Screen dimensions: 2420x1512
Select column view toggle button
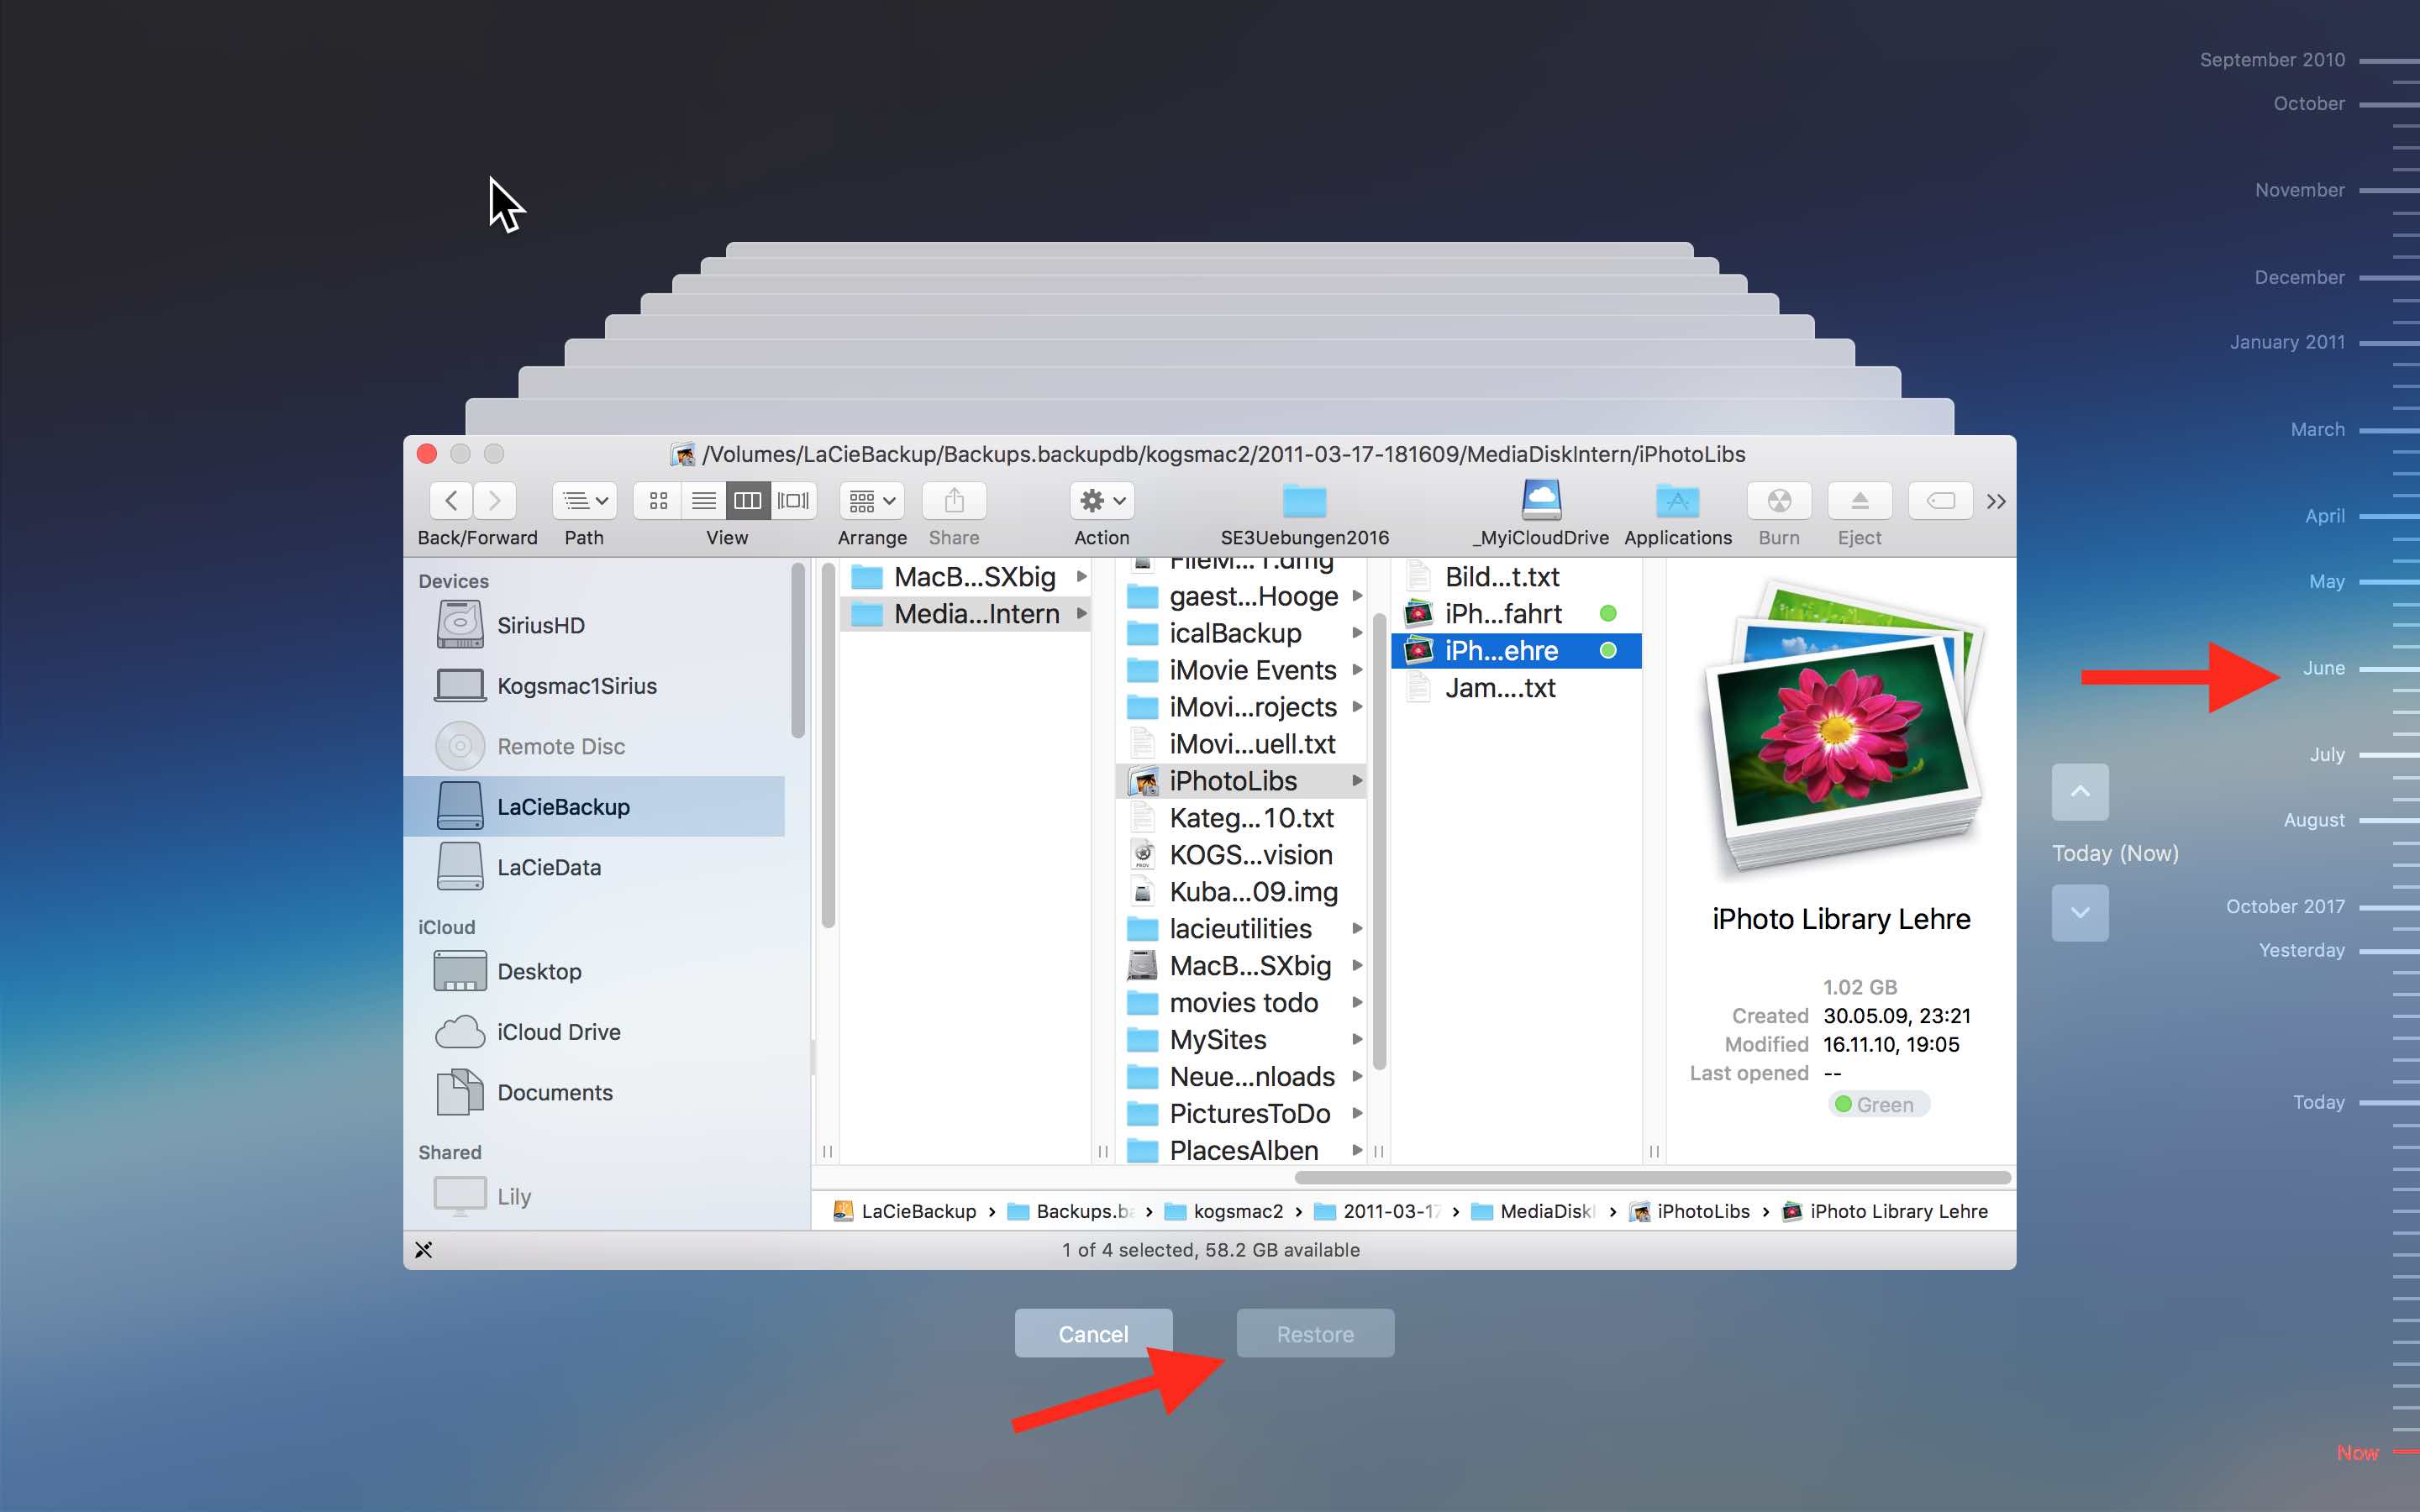(747, 500)
